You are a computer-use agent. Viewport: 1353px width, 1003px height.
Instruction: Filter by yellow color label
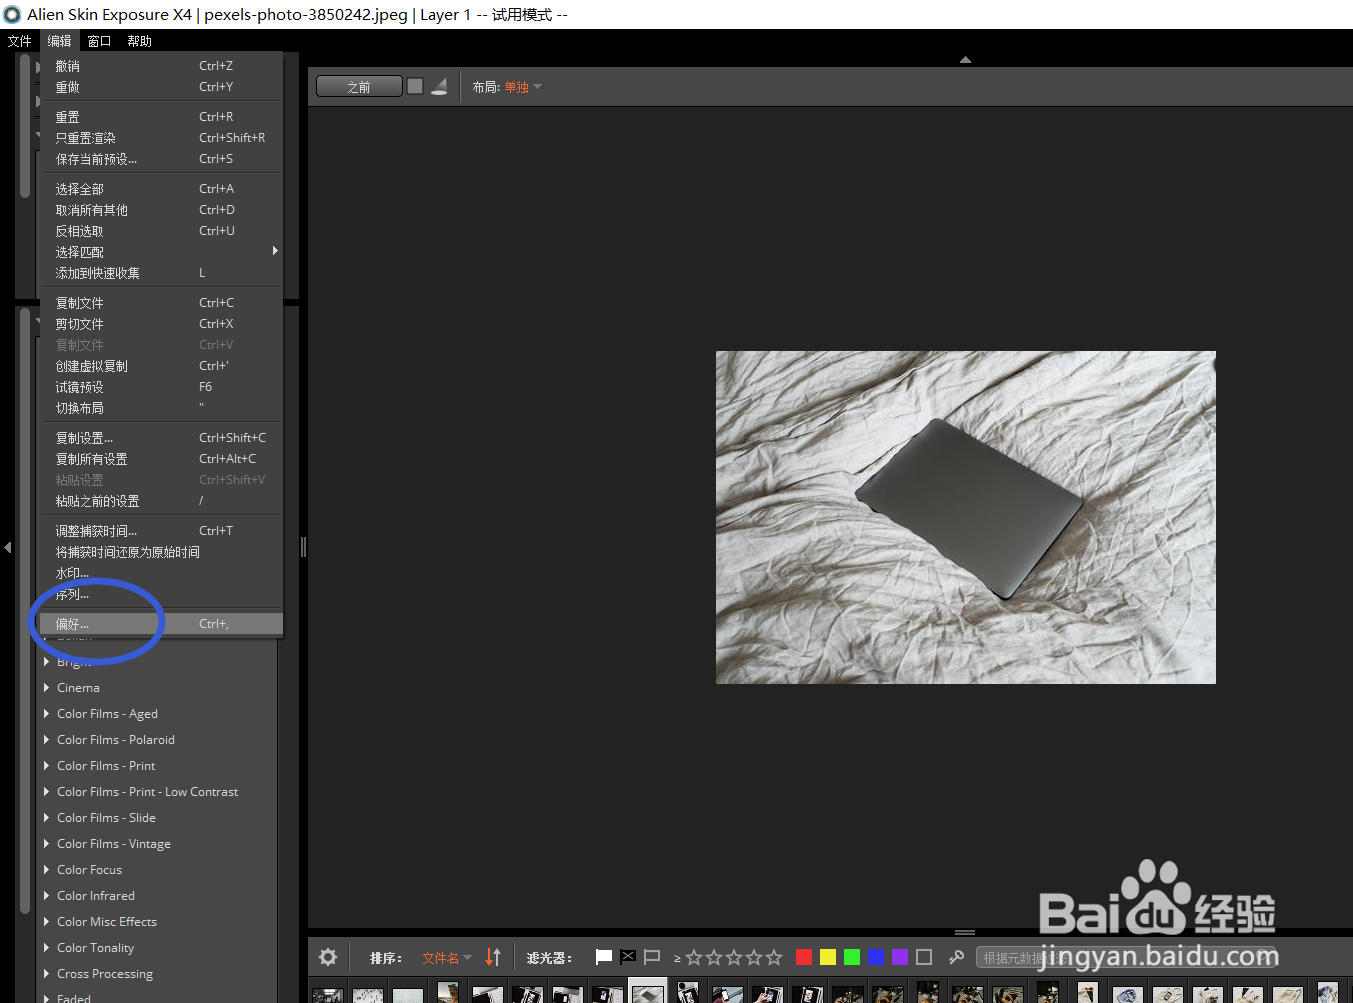point(827,957)
